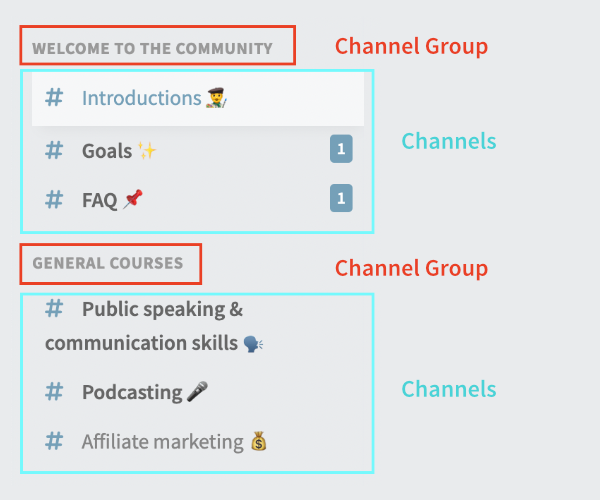Go to the Podcasting channel
Image resolution: width=600 pixels, height=500 pixels.
pyautogui.click(x=198, y=392)
